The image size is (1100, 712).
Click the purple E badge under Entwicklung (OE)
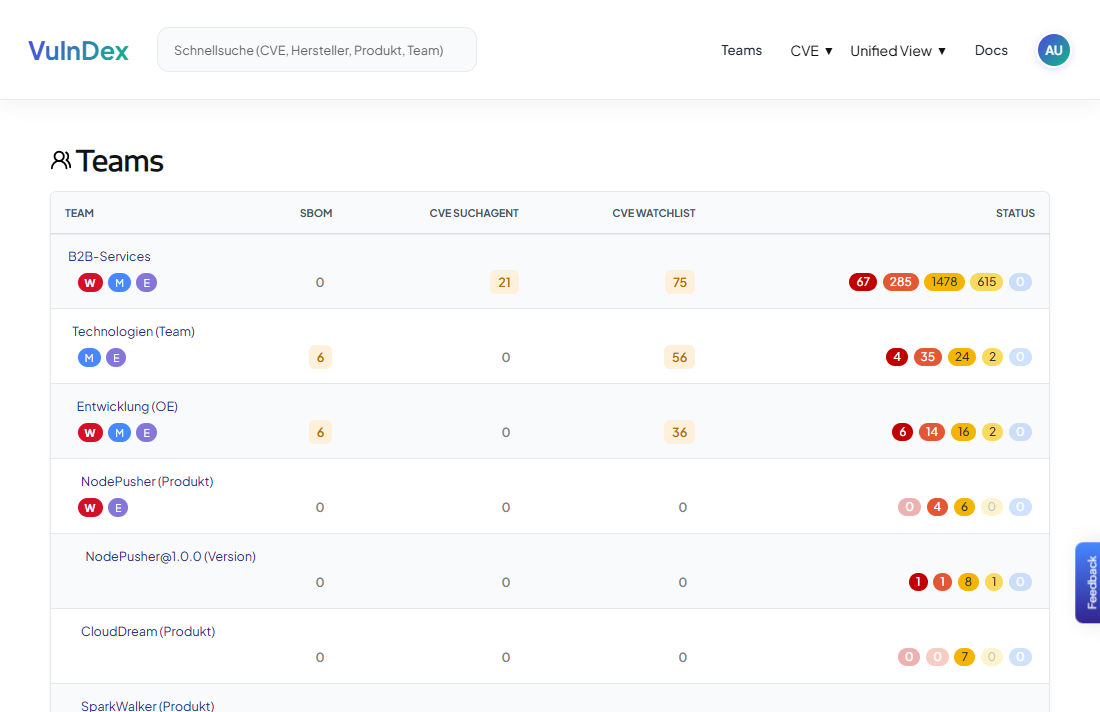click(x=146, y=433)
